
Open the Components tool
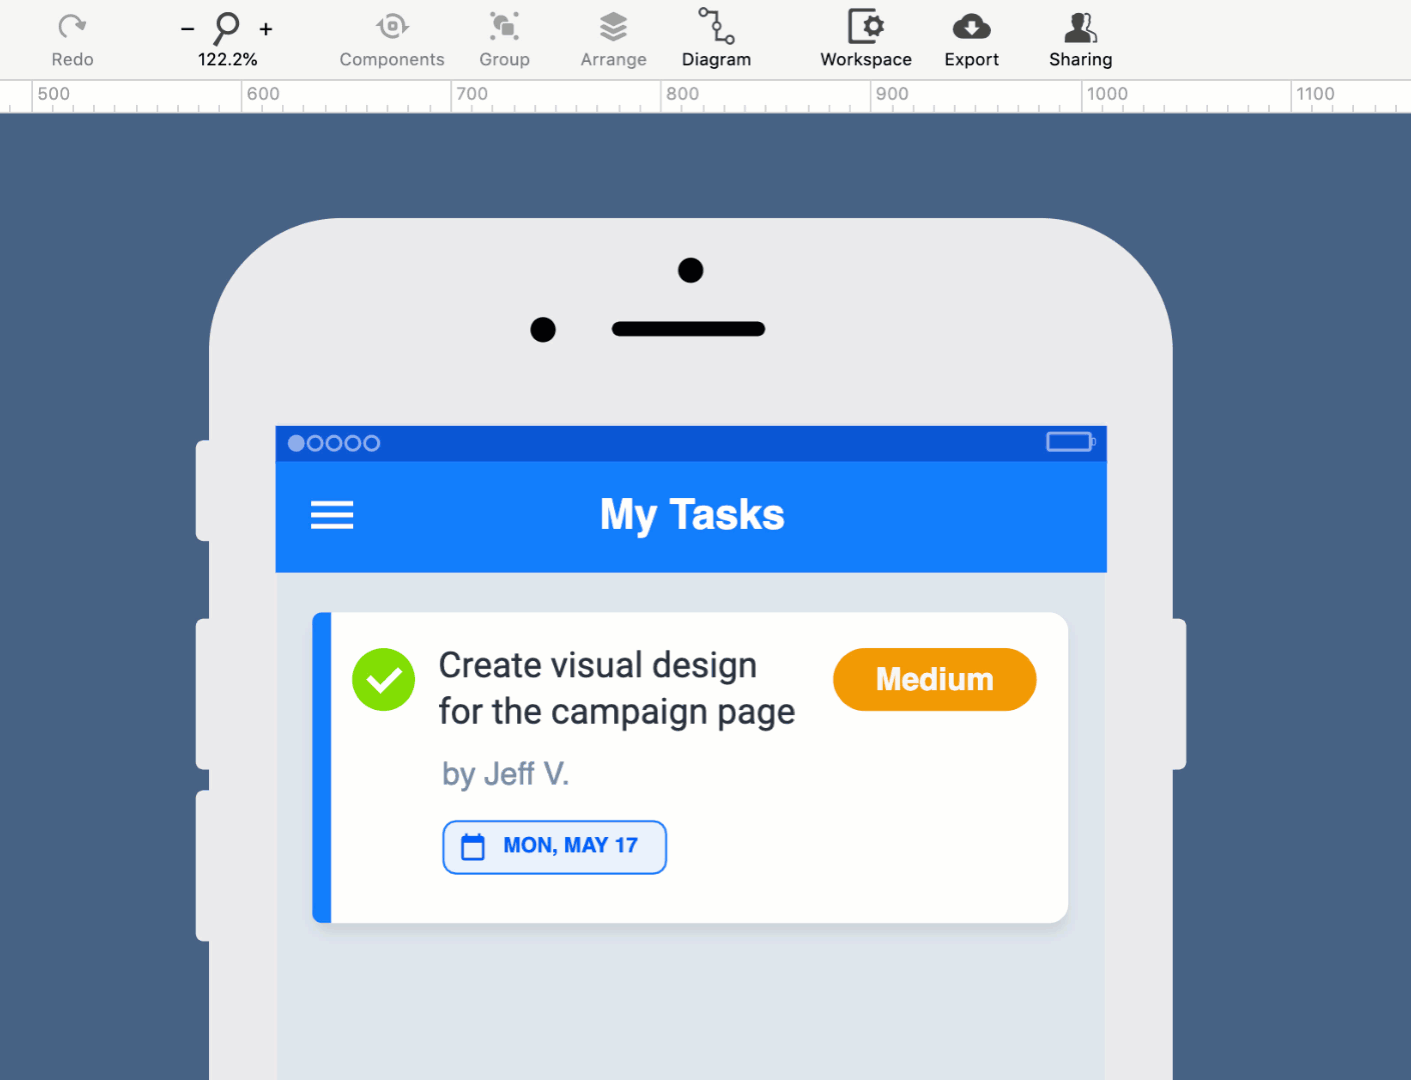392,27
